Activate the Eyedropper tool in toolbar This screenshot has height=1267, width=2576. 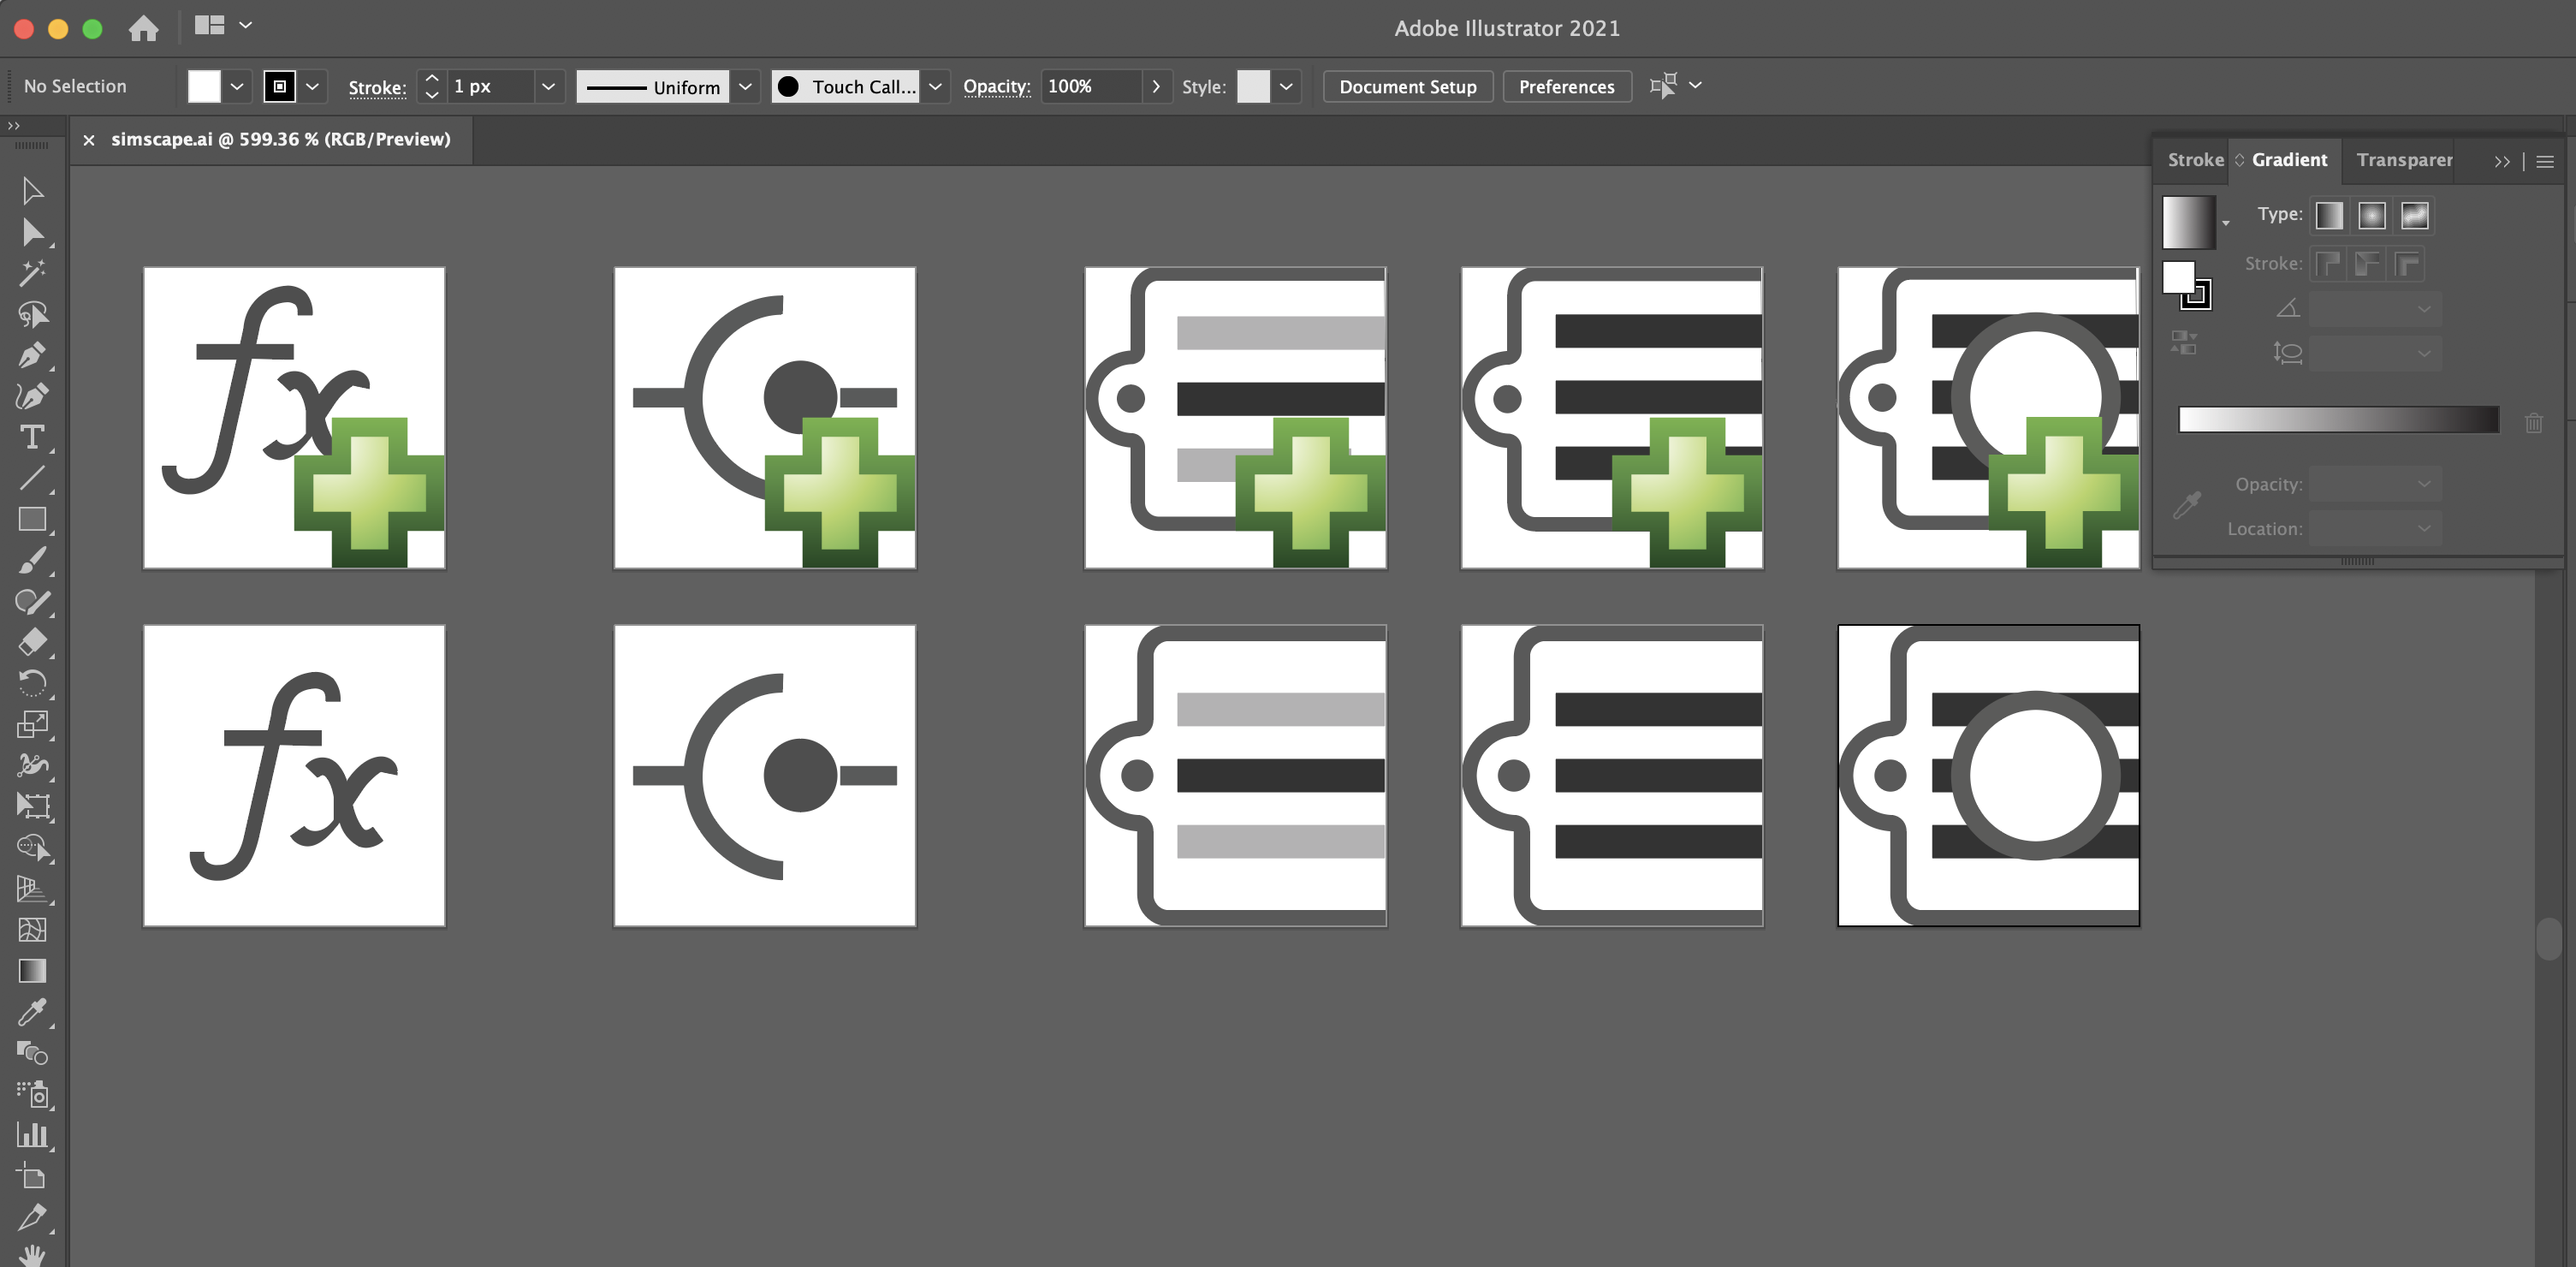pyautogui.click(x=32, y=1012)
